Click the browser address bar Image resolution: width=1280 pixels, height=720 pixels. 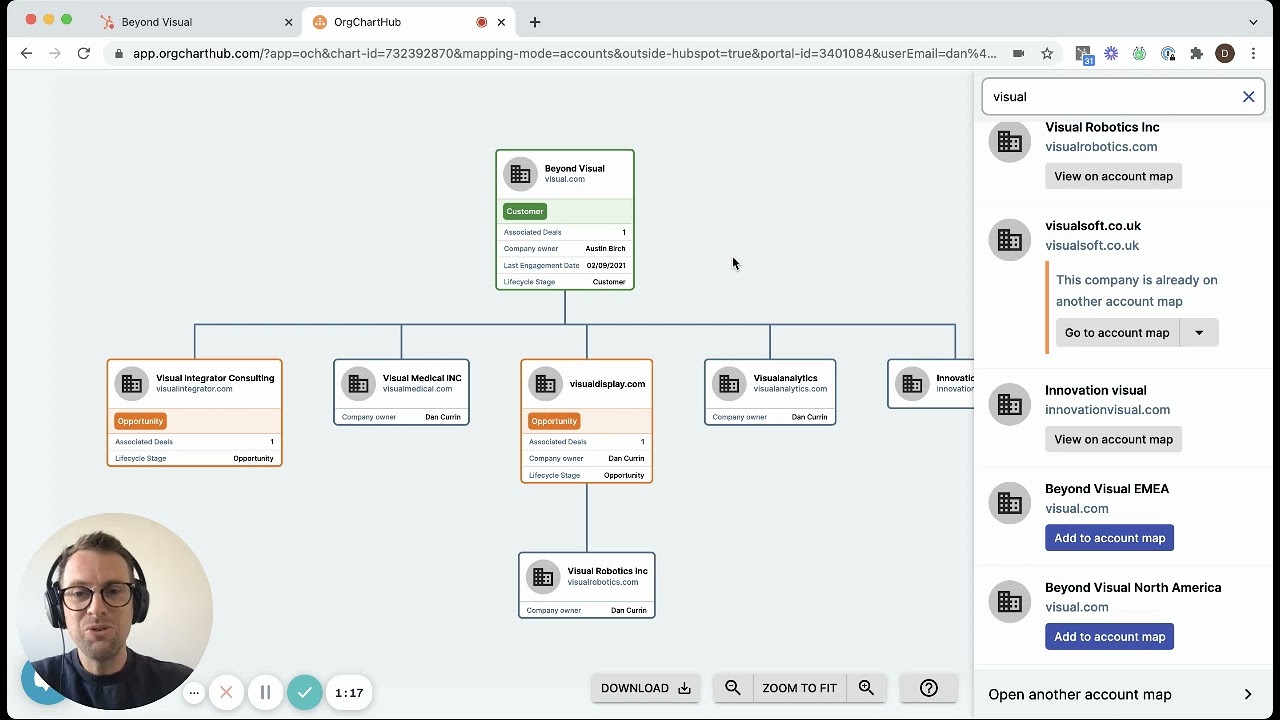click(565, 54)
